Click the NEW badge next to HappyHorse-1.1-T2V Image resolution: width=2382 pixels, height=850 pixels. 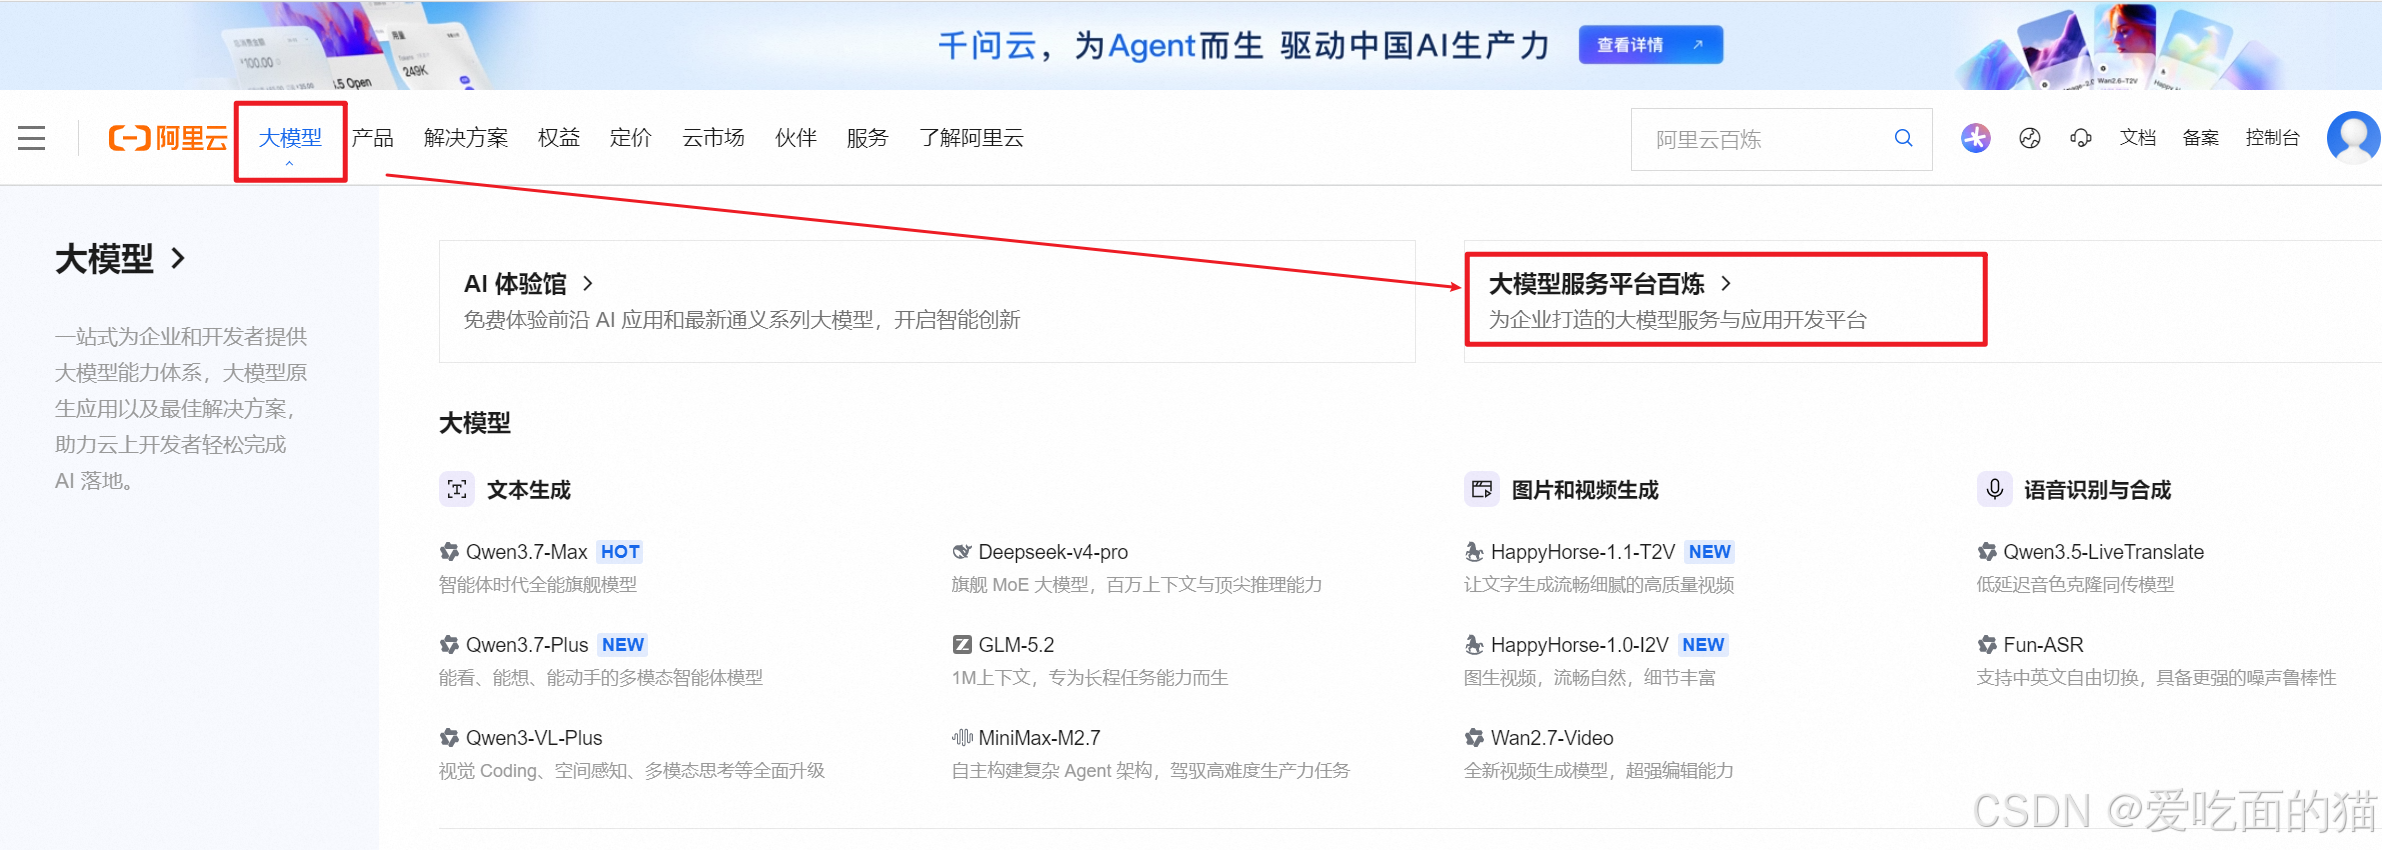(x=1710, y=551)
